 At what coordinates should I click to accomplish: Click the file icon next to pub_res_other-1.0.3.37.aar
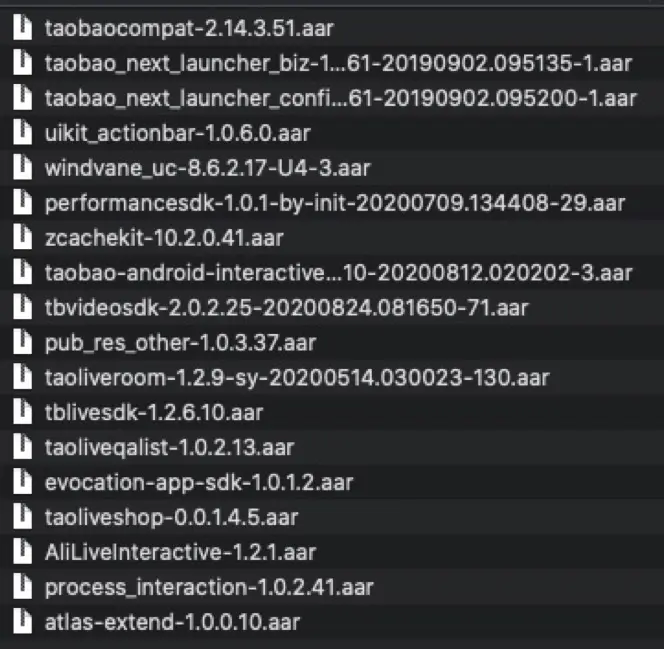point(22,343)
